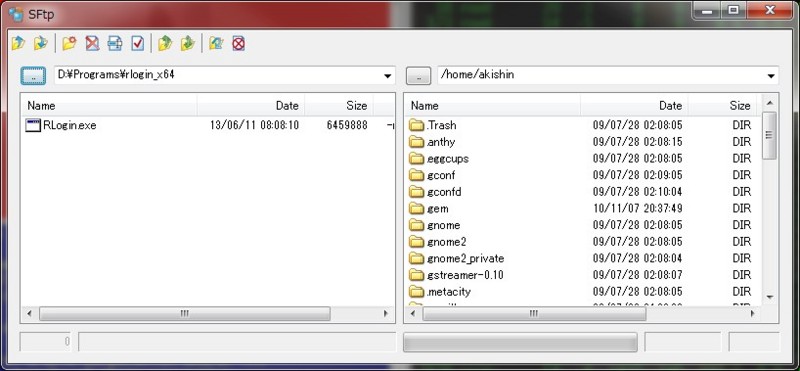Click the red circled X abort icon
This screenshot has width=800, height=371.
click(x=238, y=43)
